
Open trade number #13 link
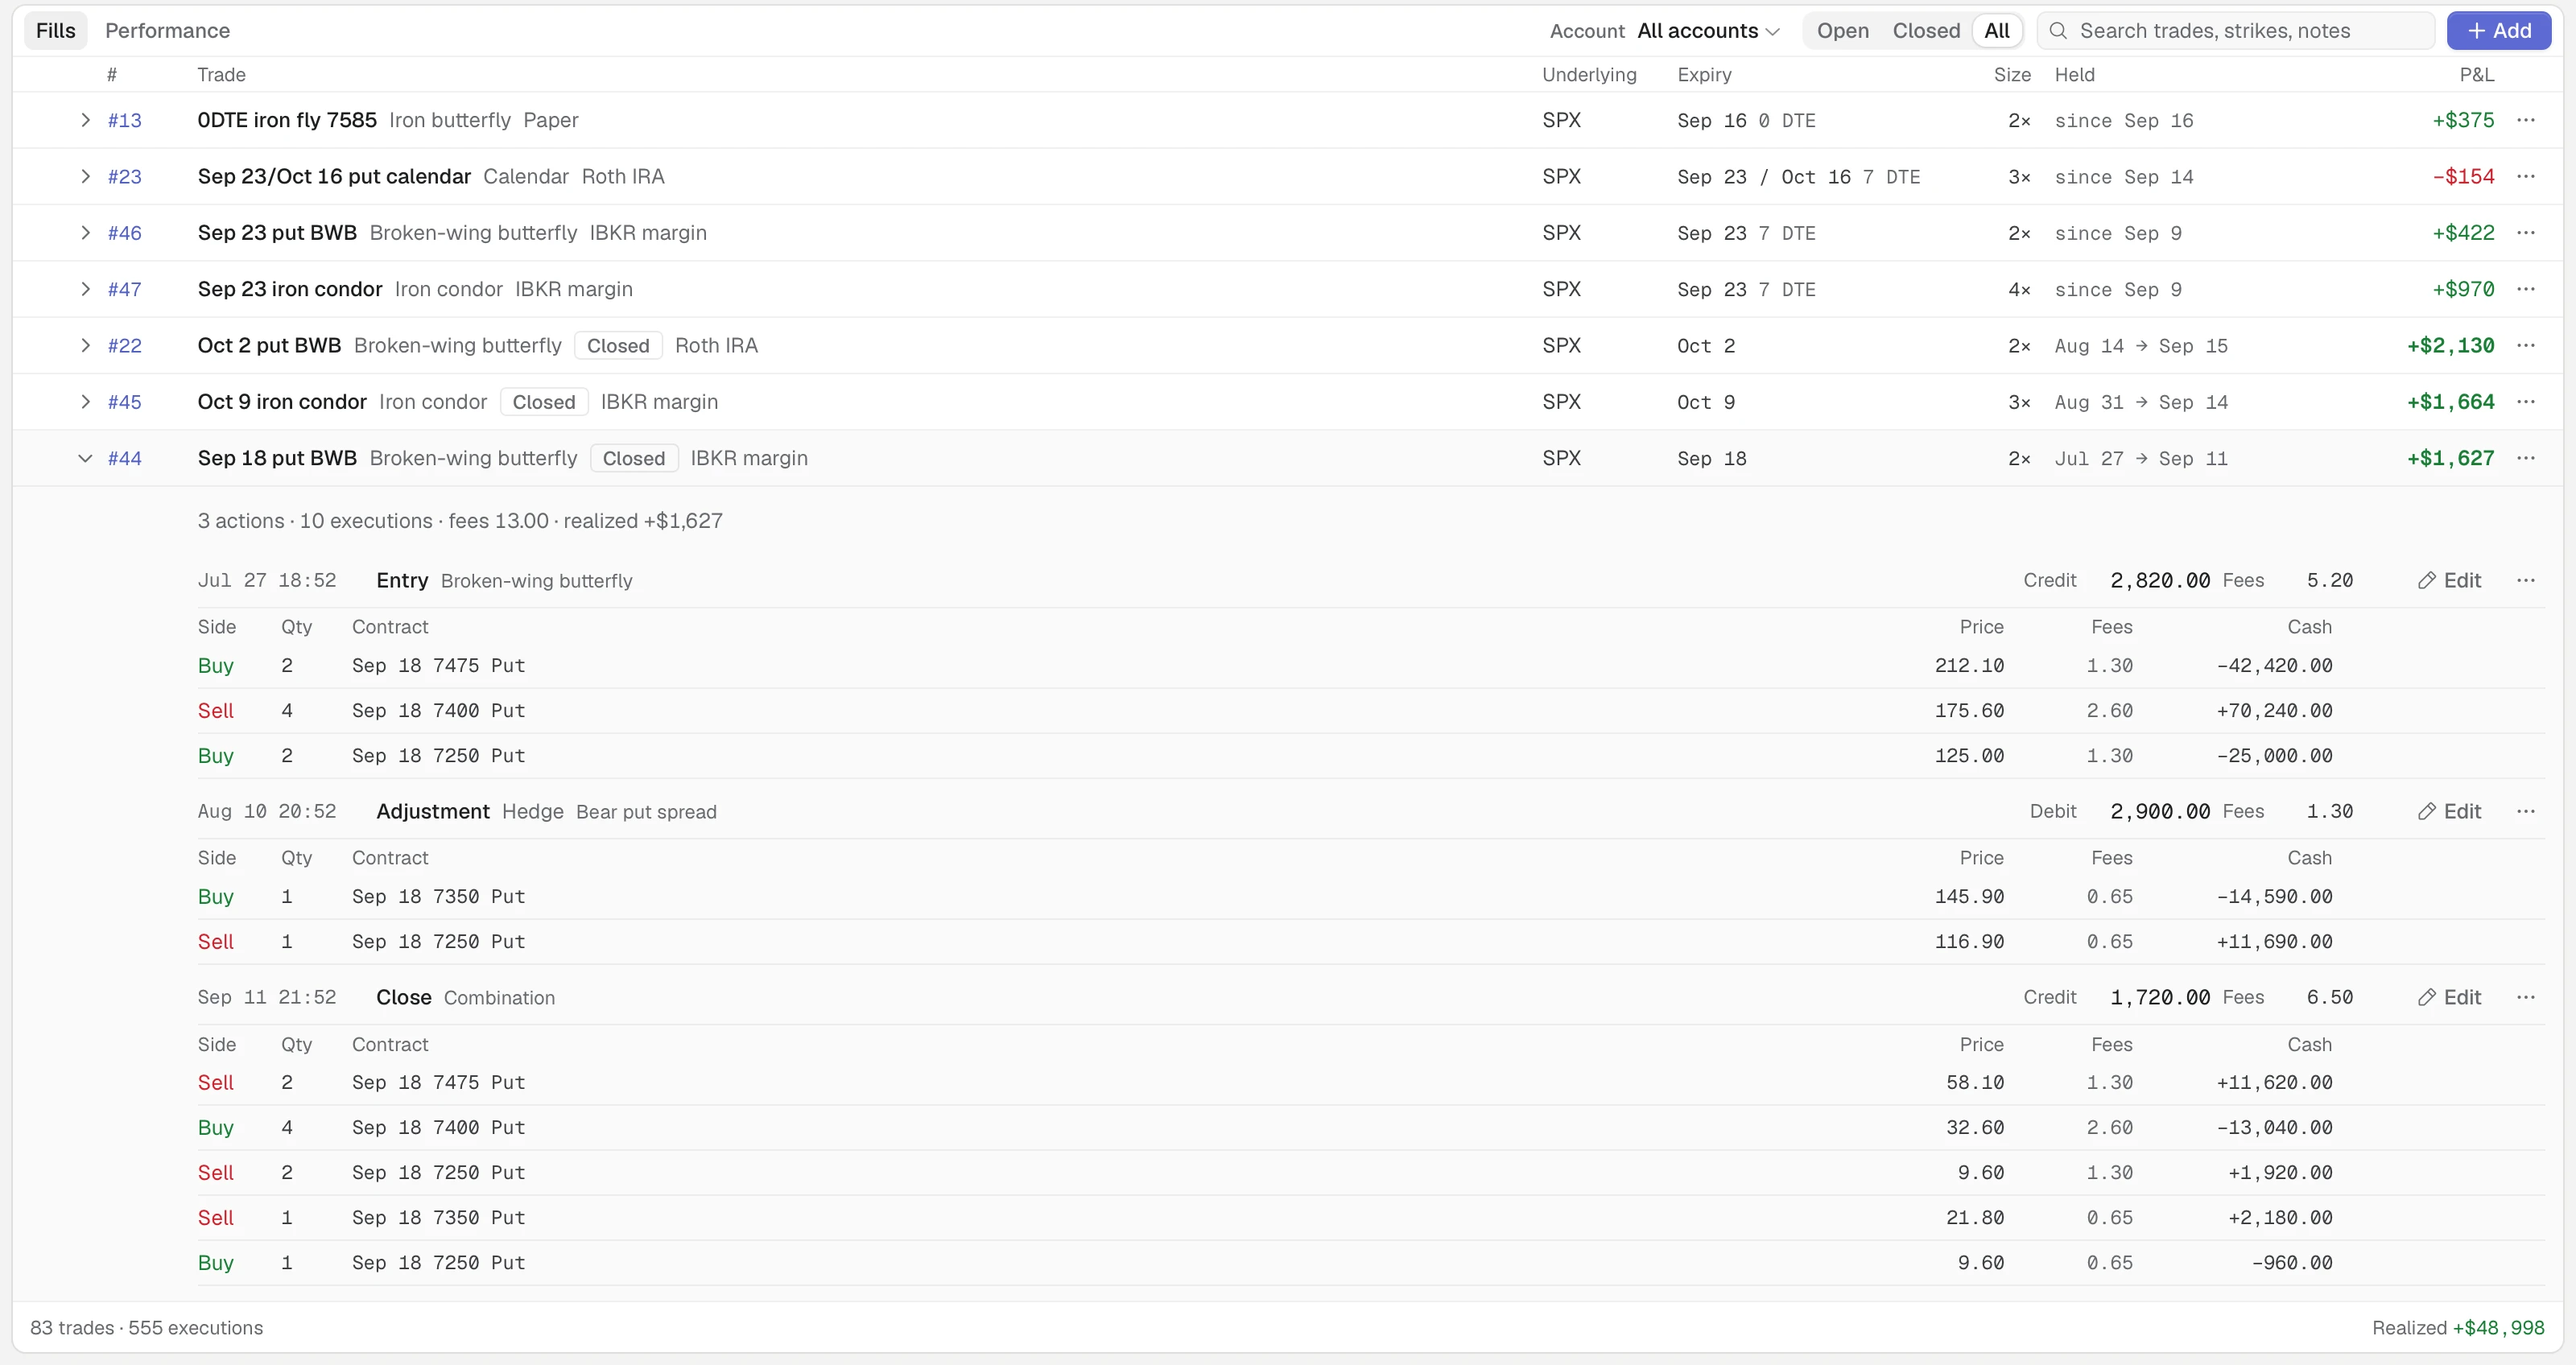(x=125, y=120)
